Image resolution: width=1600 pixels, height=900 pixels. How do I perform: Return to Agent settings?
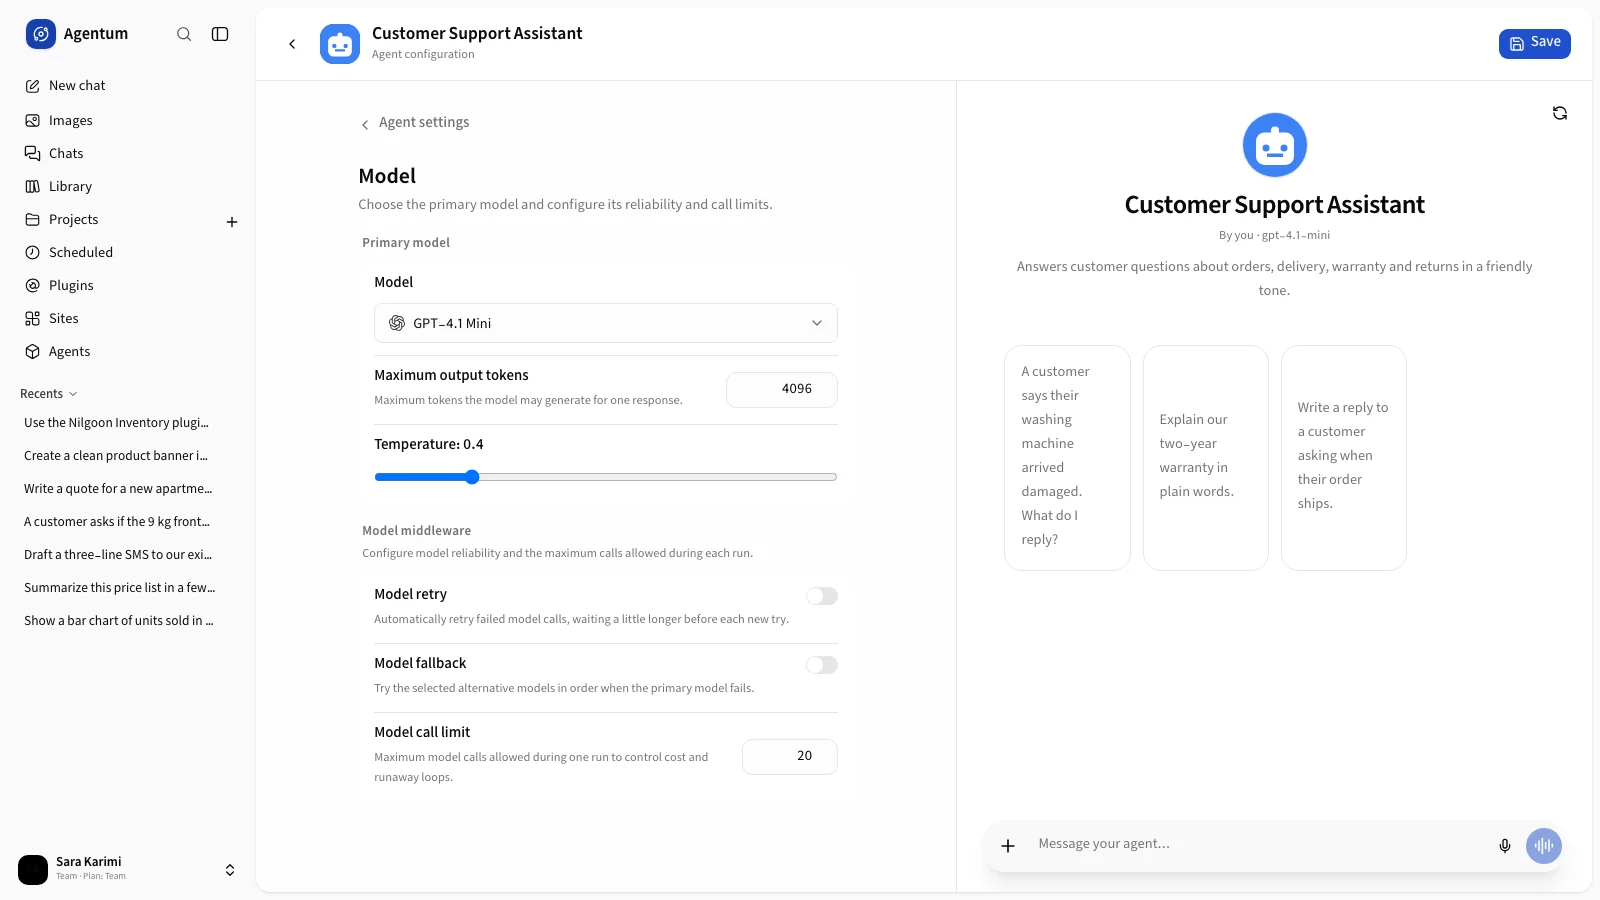(415, 123)
